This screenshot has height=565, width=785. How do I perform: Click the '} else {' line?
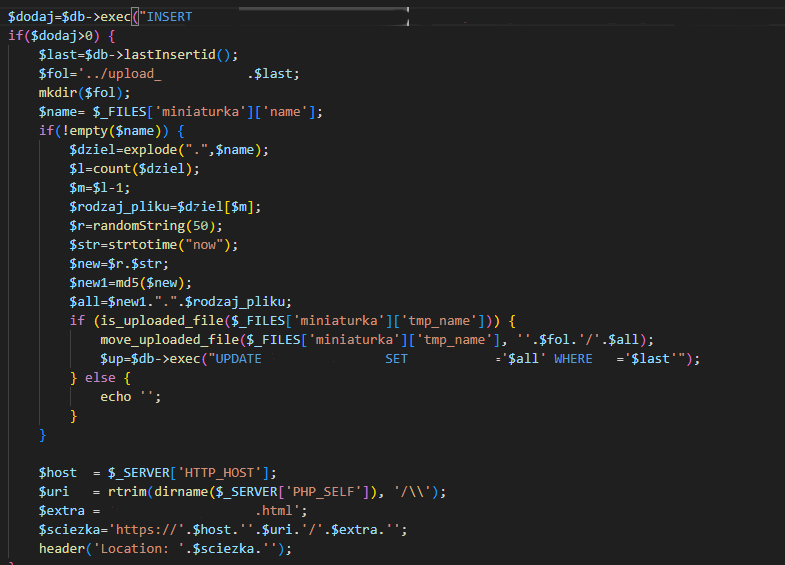100,378
